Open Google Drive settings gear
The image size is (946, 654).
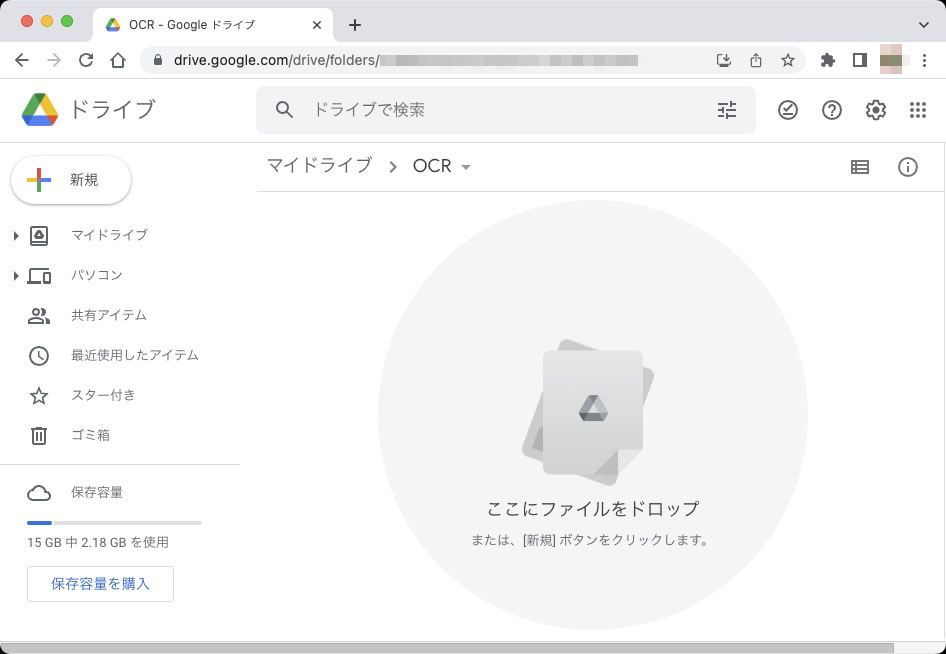[x=875, y=110]
